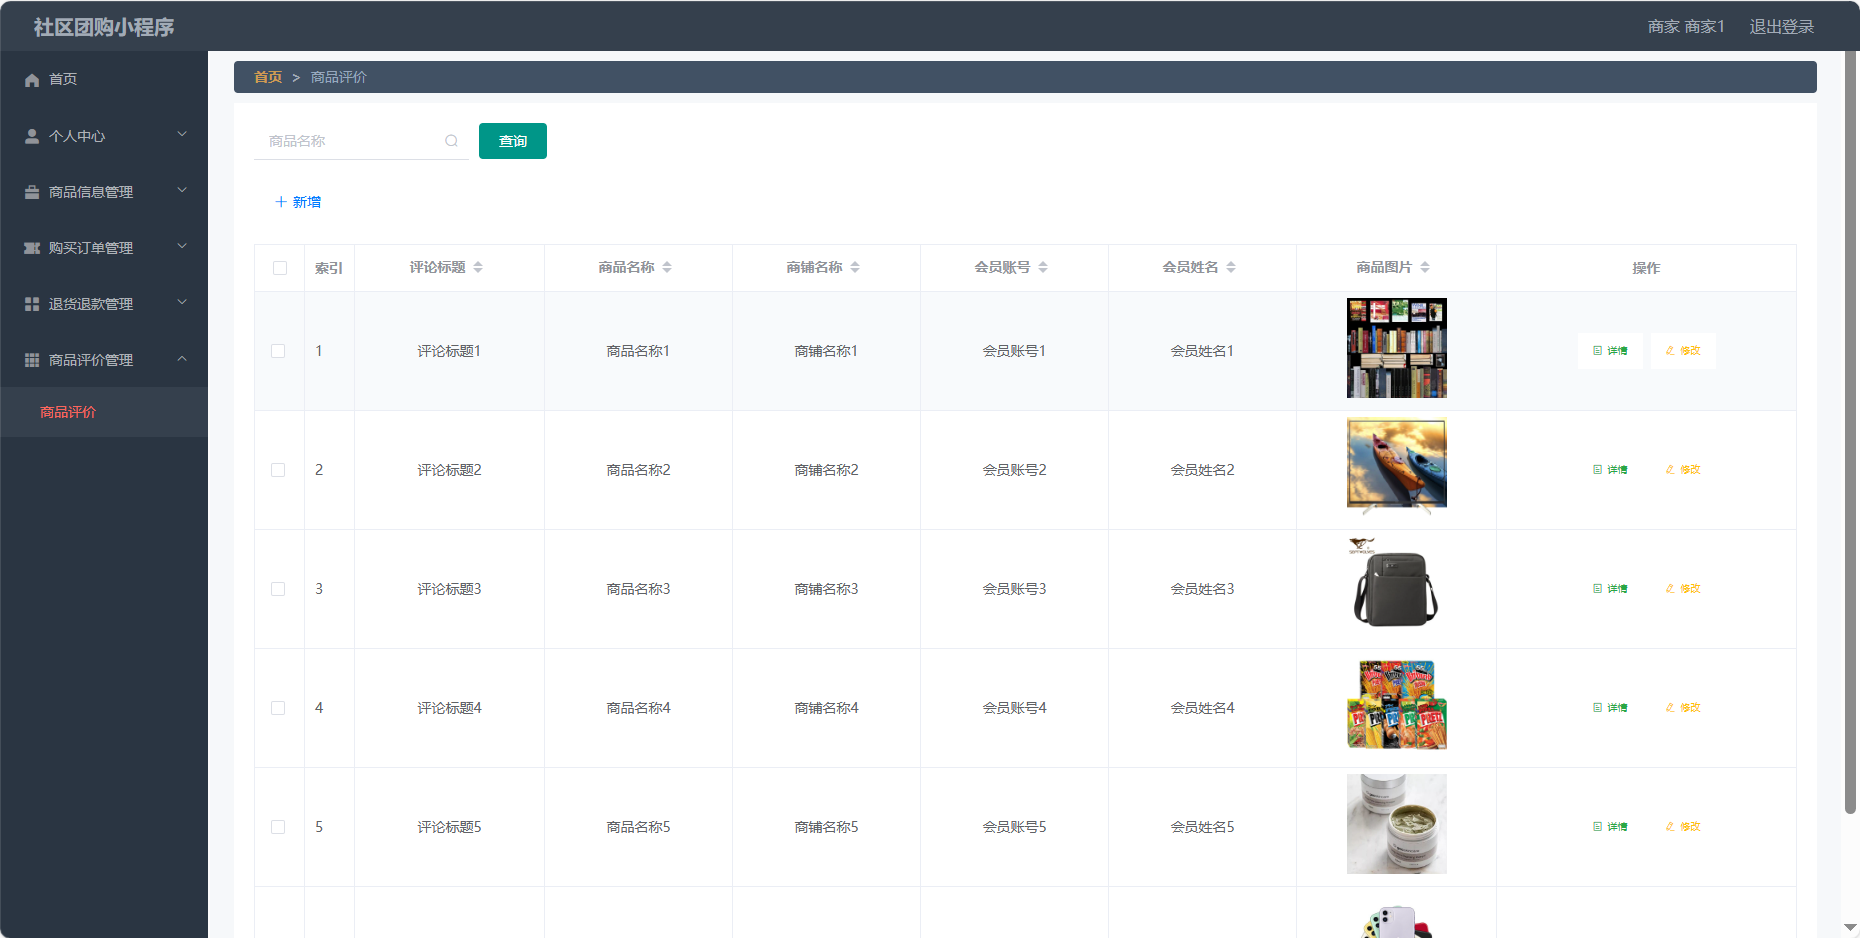Open 详情 for row 评论标题2

pyautogui.click(x=1610, y=470)
